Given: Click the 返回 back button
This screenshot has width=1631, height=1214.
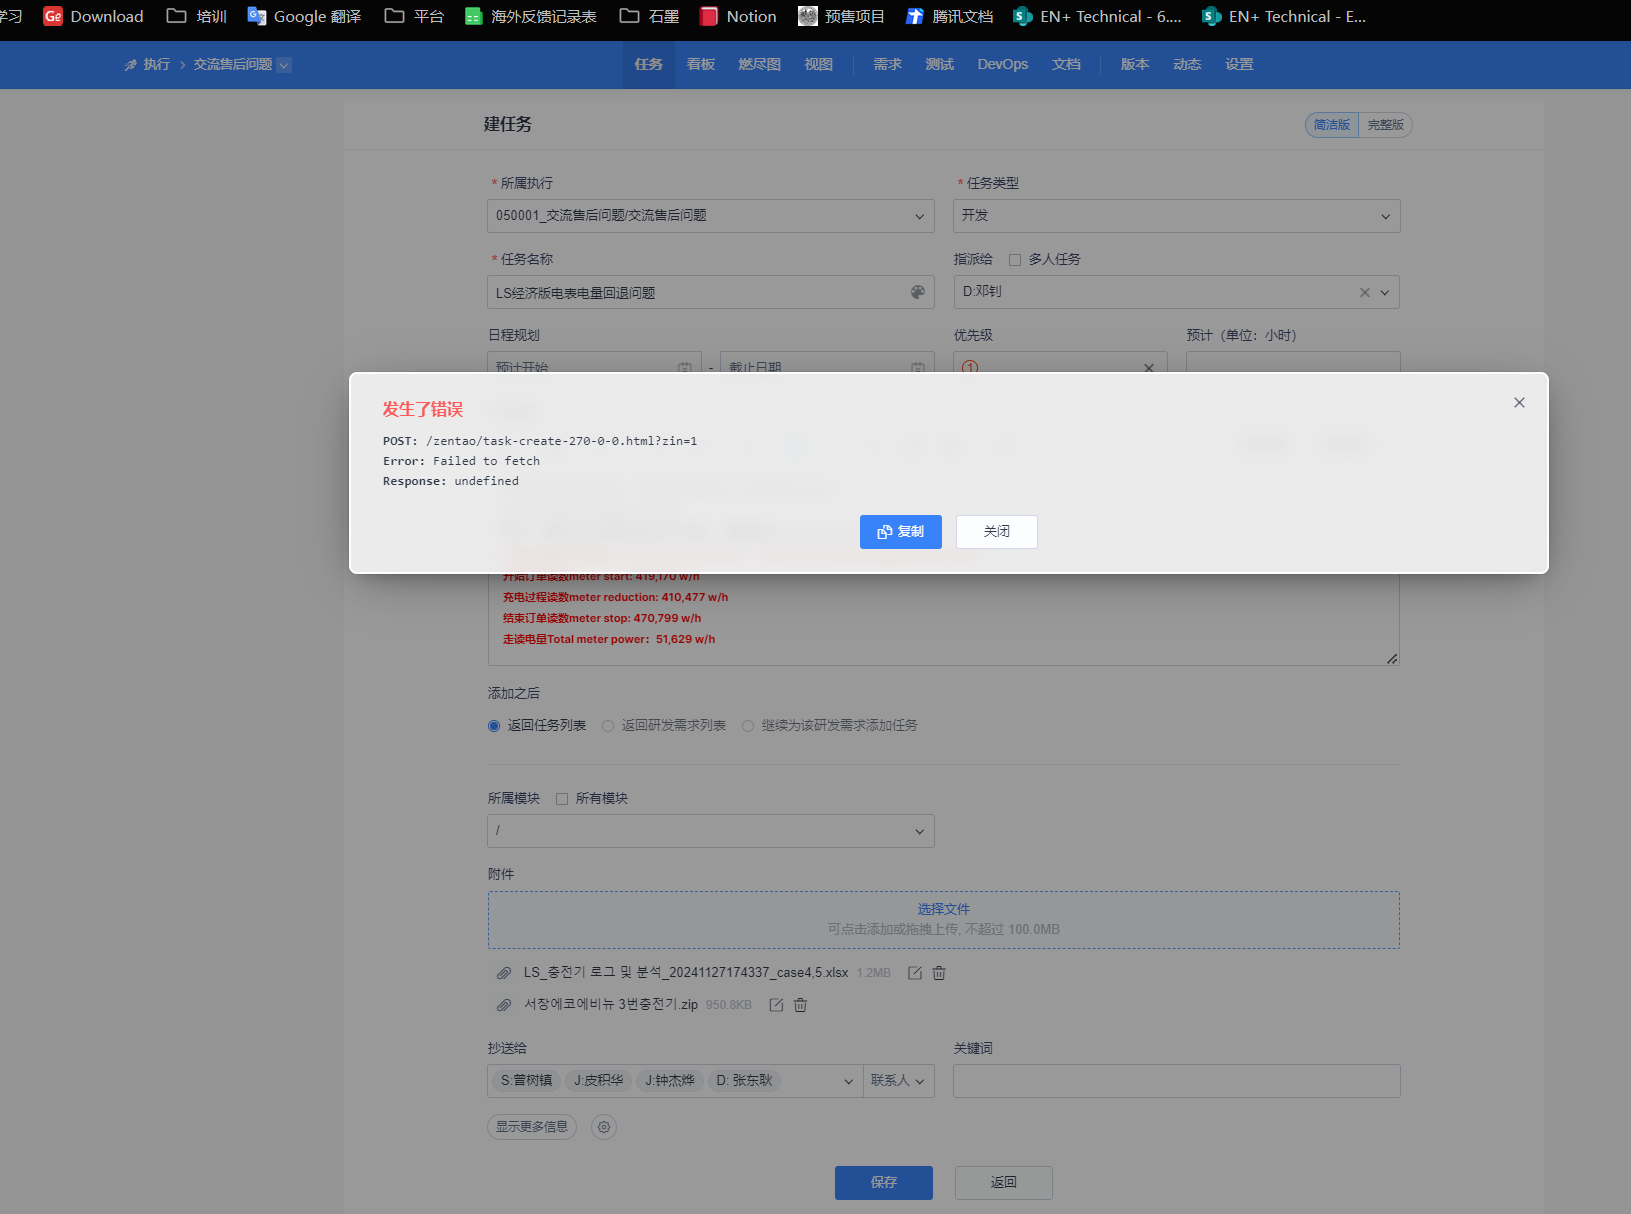Looking at the screenshot, I should [1004, 1183].
